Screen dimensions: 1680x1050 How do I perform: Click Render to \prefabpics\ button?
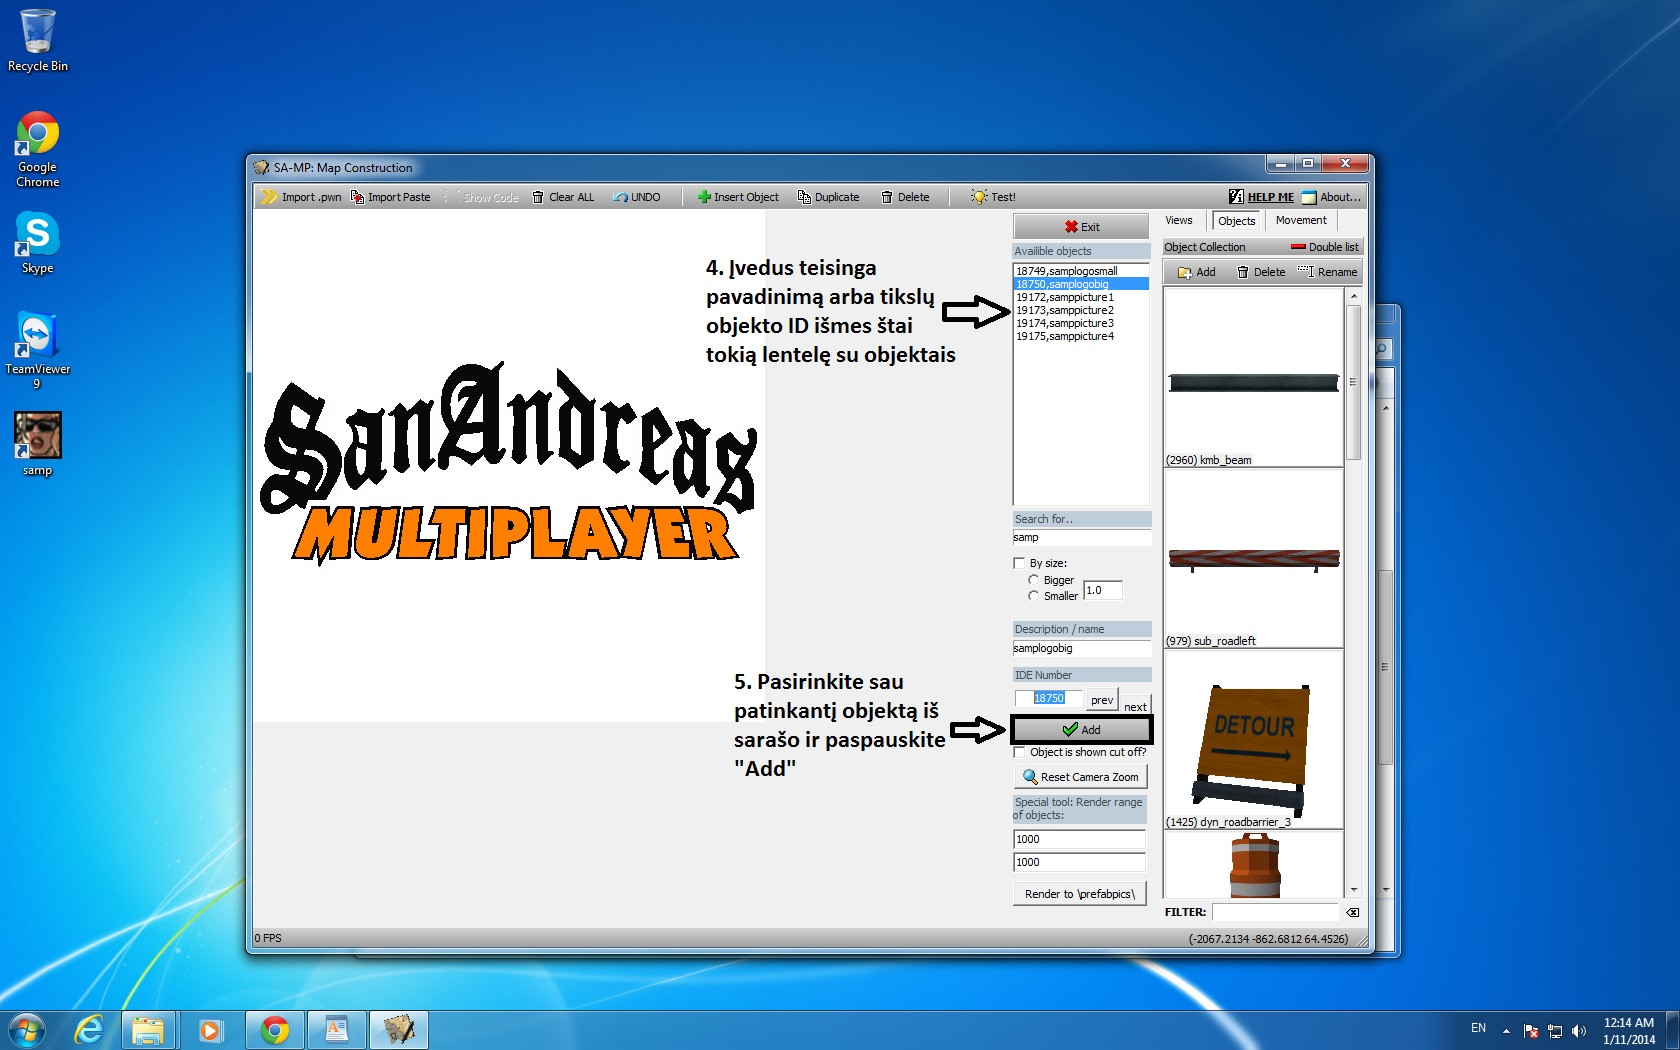point(1080,894)
